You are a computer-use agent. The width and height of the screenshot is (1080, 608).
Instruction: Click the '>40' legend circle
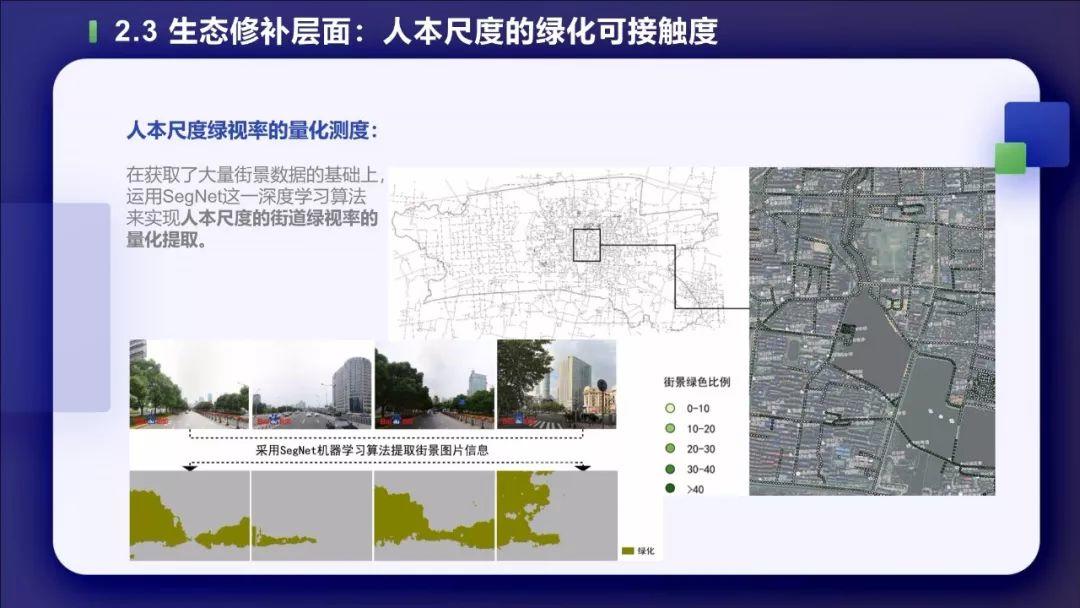point(670,489)
